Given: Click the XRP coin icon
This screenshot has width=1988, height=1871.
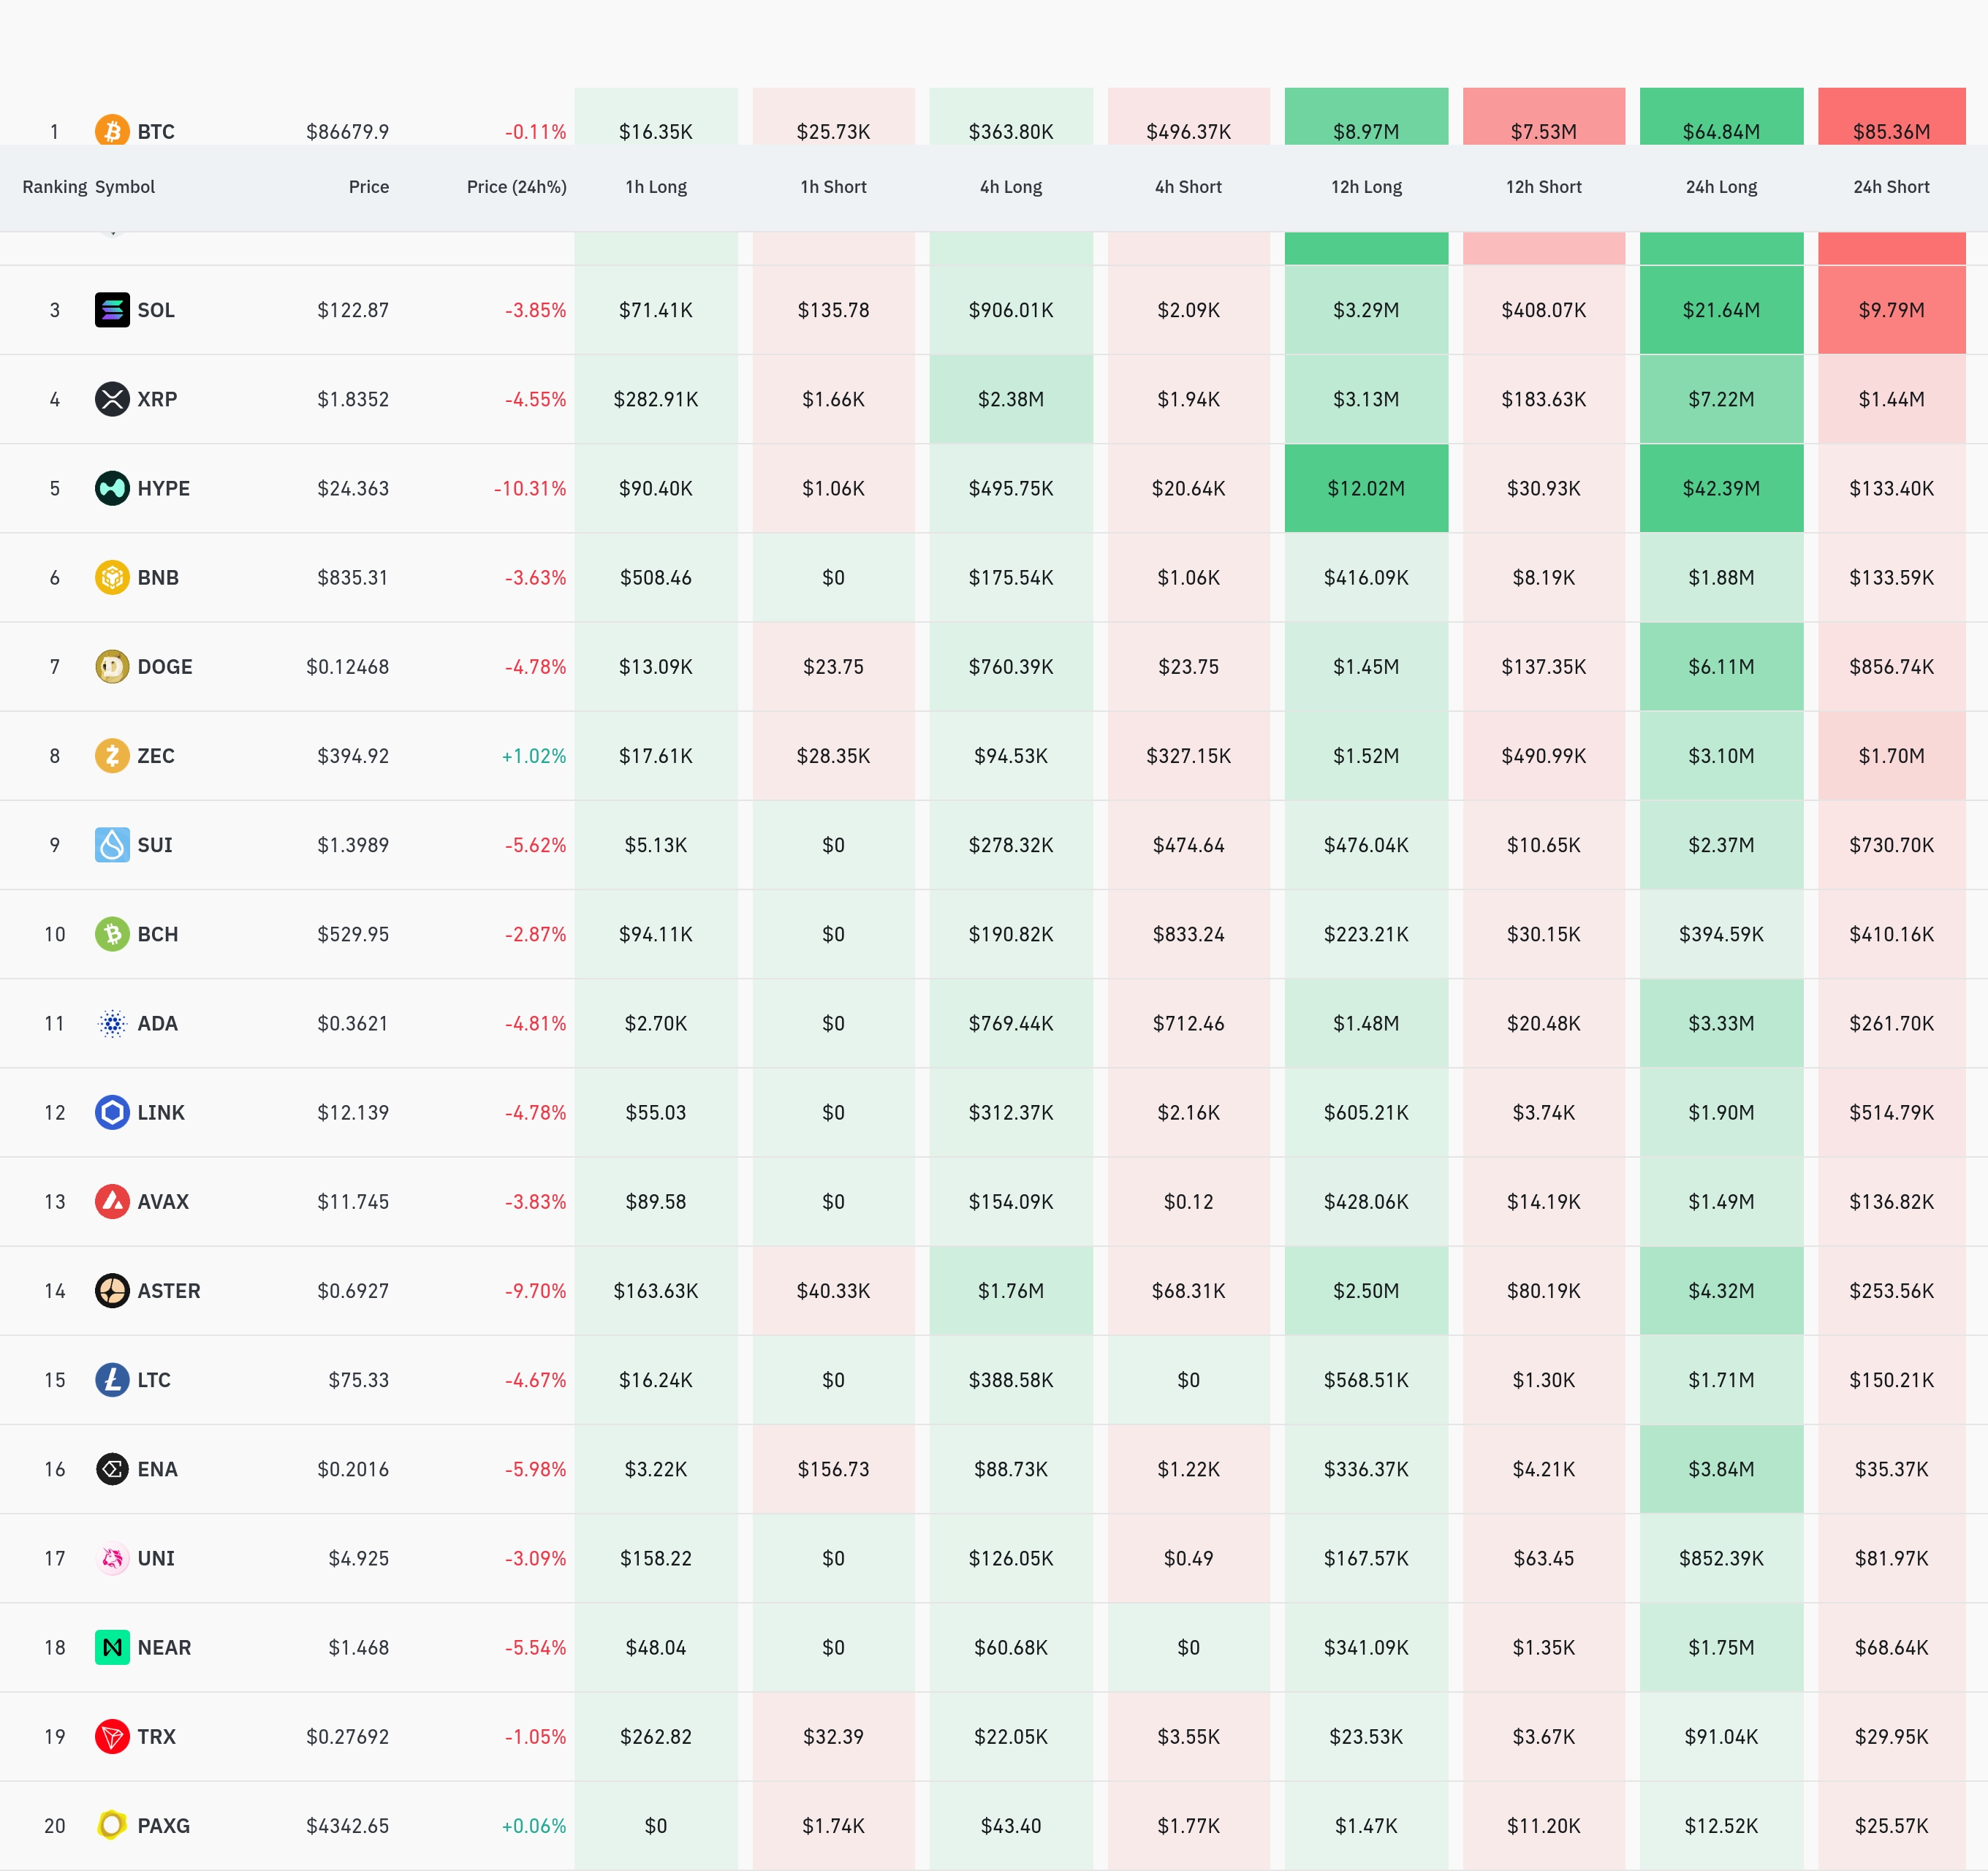Looking at the screenshot, I should (112, 399).
